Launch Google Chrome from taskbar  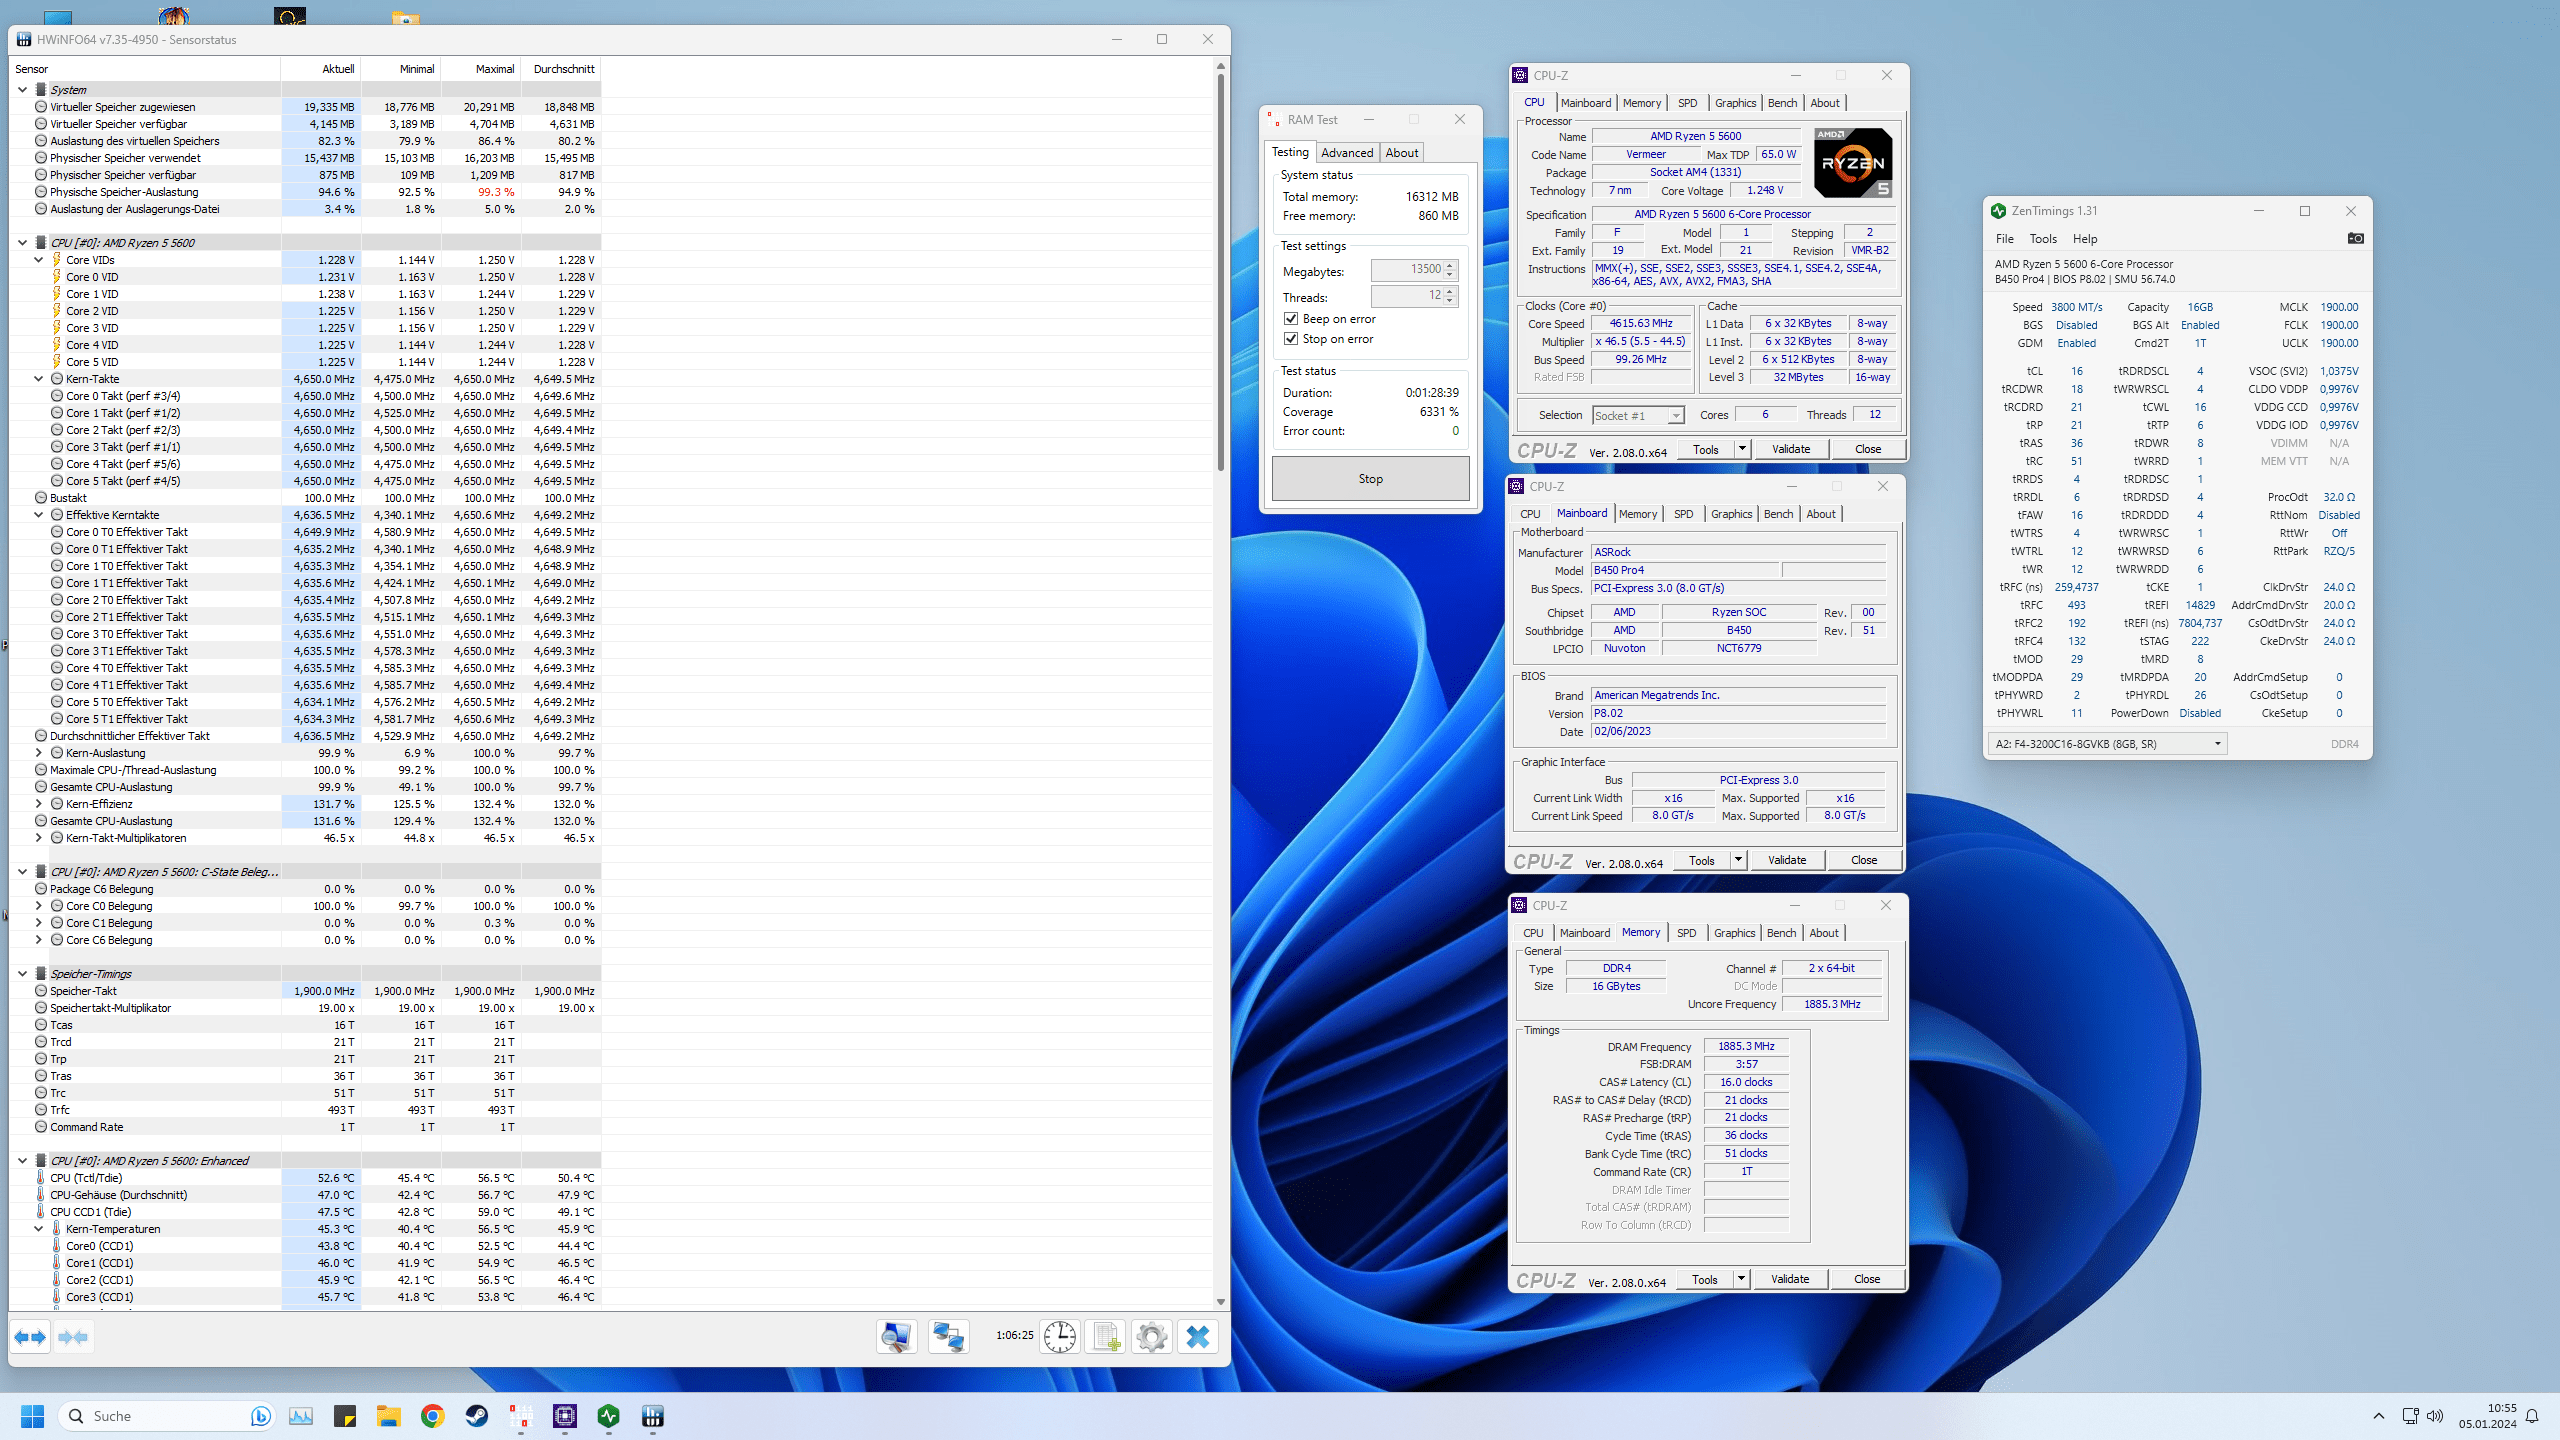pyautogui.click(x=433, y=1416)
